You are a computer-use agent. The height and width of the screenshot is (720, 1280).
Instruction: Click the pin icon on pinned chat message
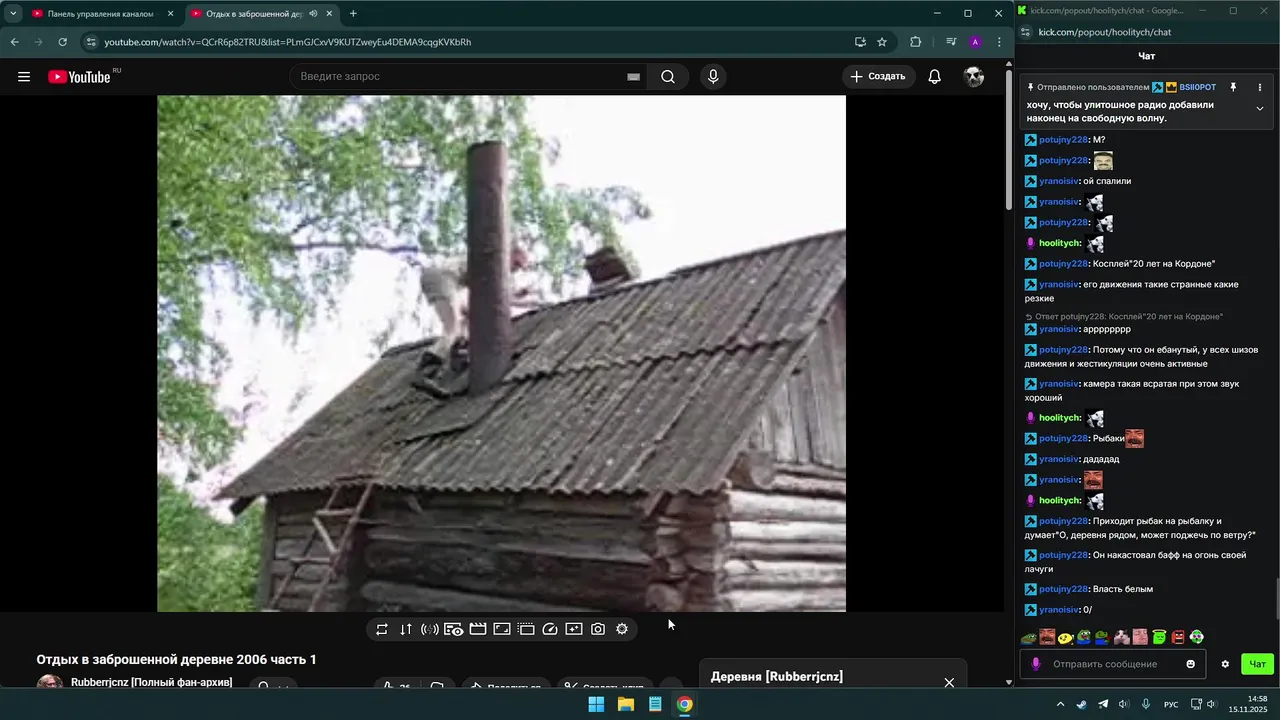pyautogui.click(x=1233, y=88)
